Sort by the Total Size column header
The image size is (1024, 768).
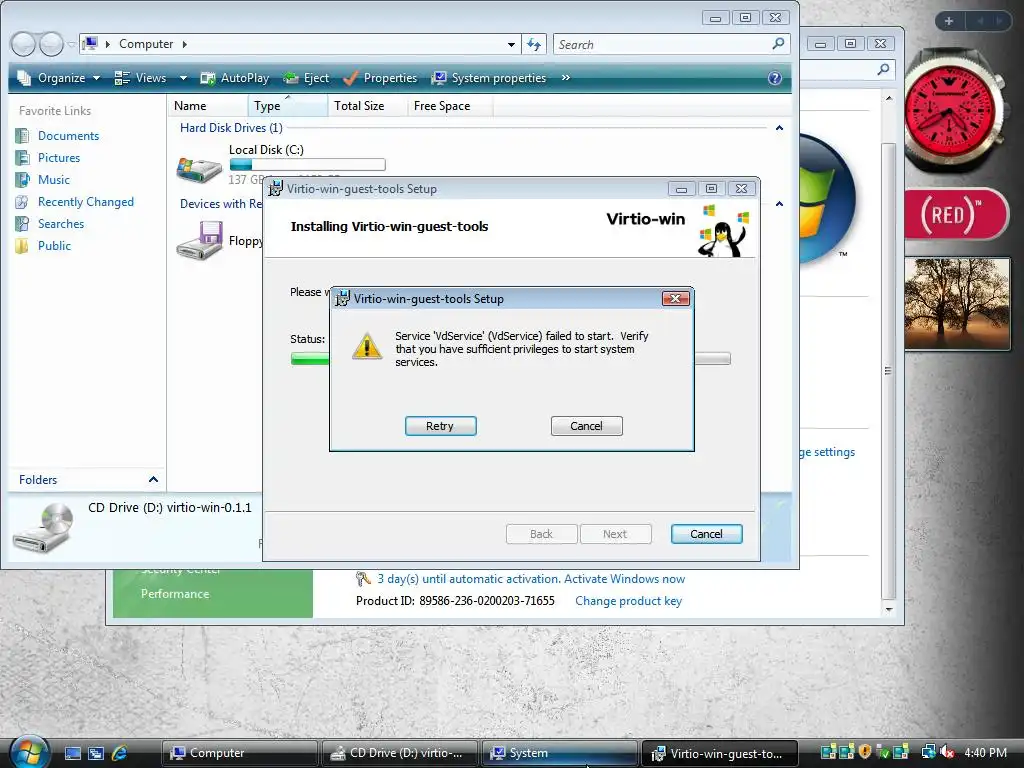[368, 106]
